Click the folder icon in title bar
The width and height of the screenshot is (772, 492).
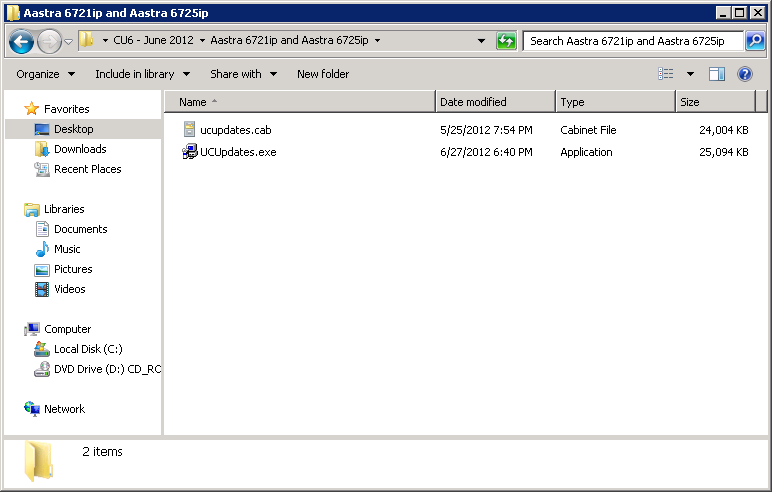coord(14,13)
